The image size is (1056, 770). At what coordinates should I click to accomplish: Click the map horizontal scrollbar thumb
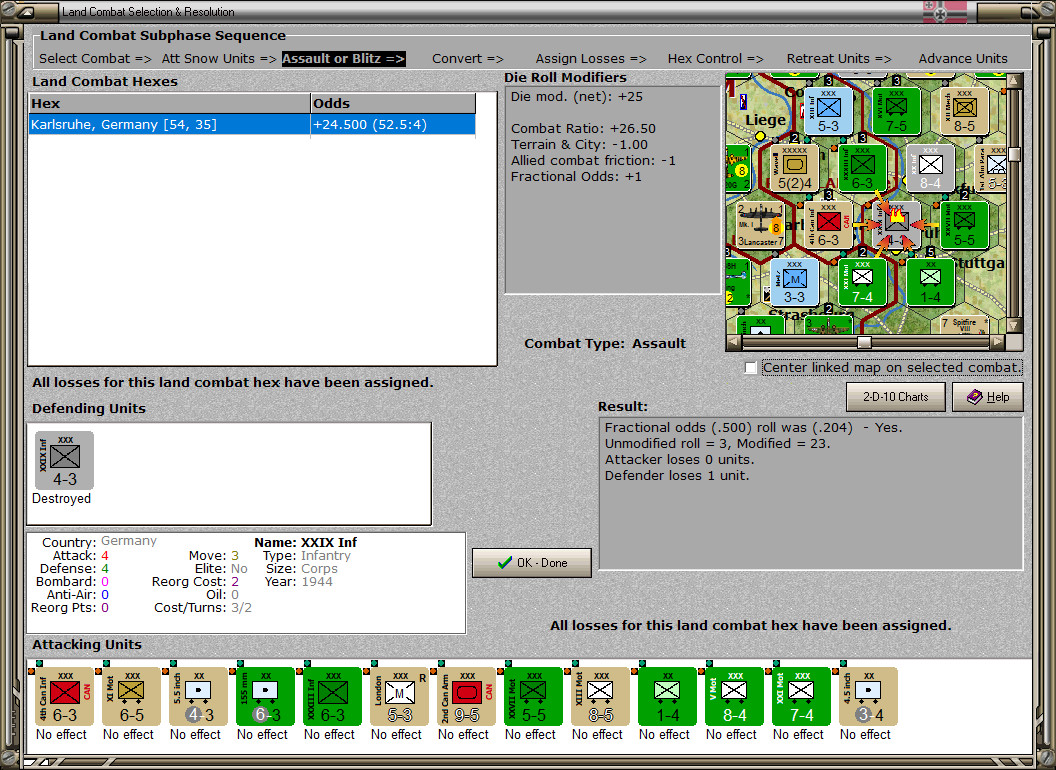click(x=864, y=342)
